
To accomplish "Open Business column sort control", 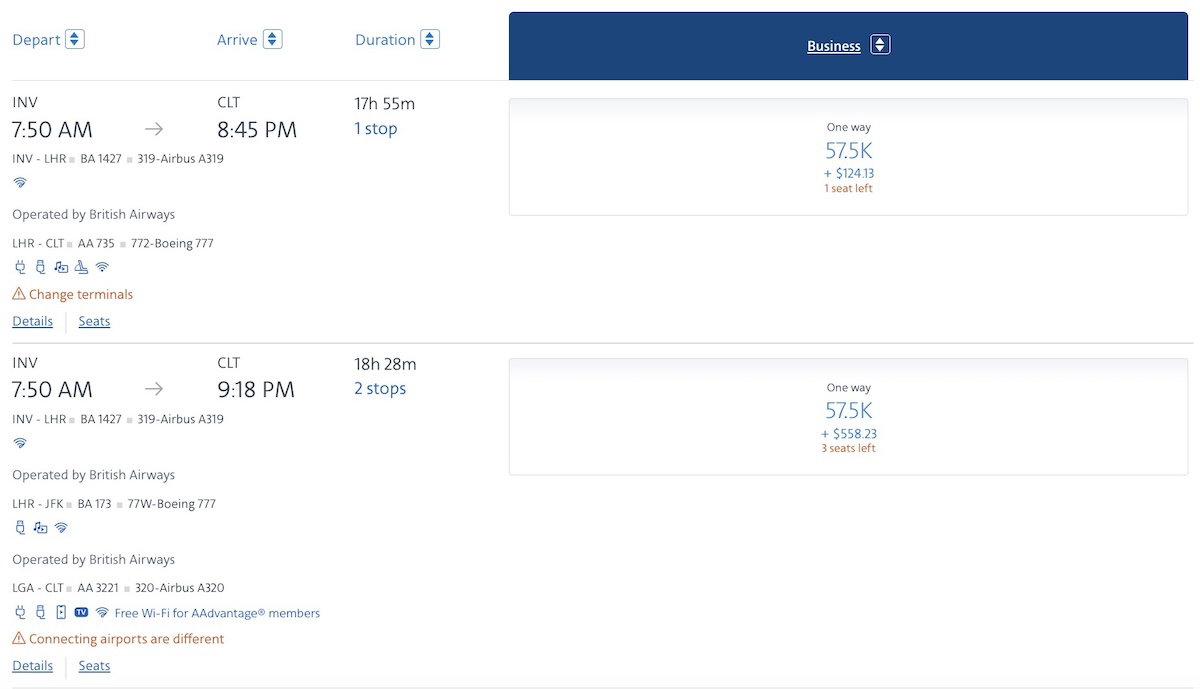I will 879,45.
